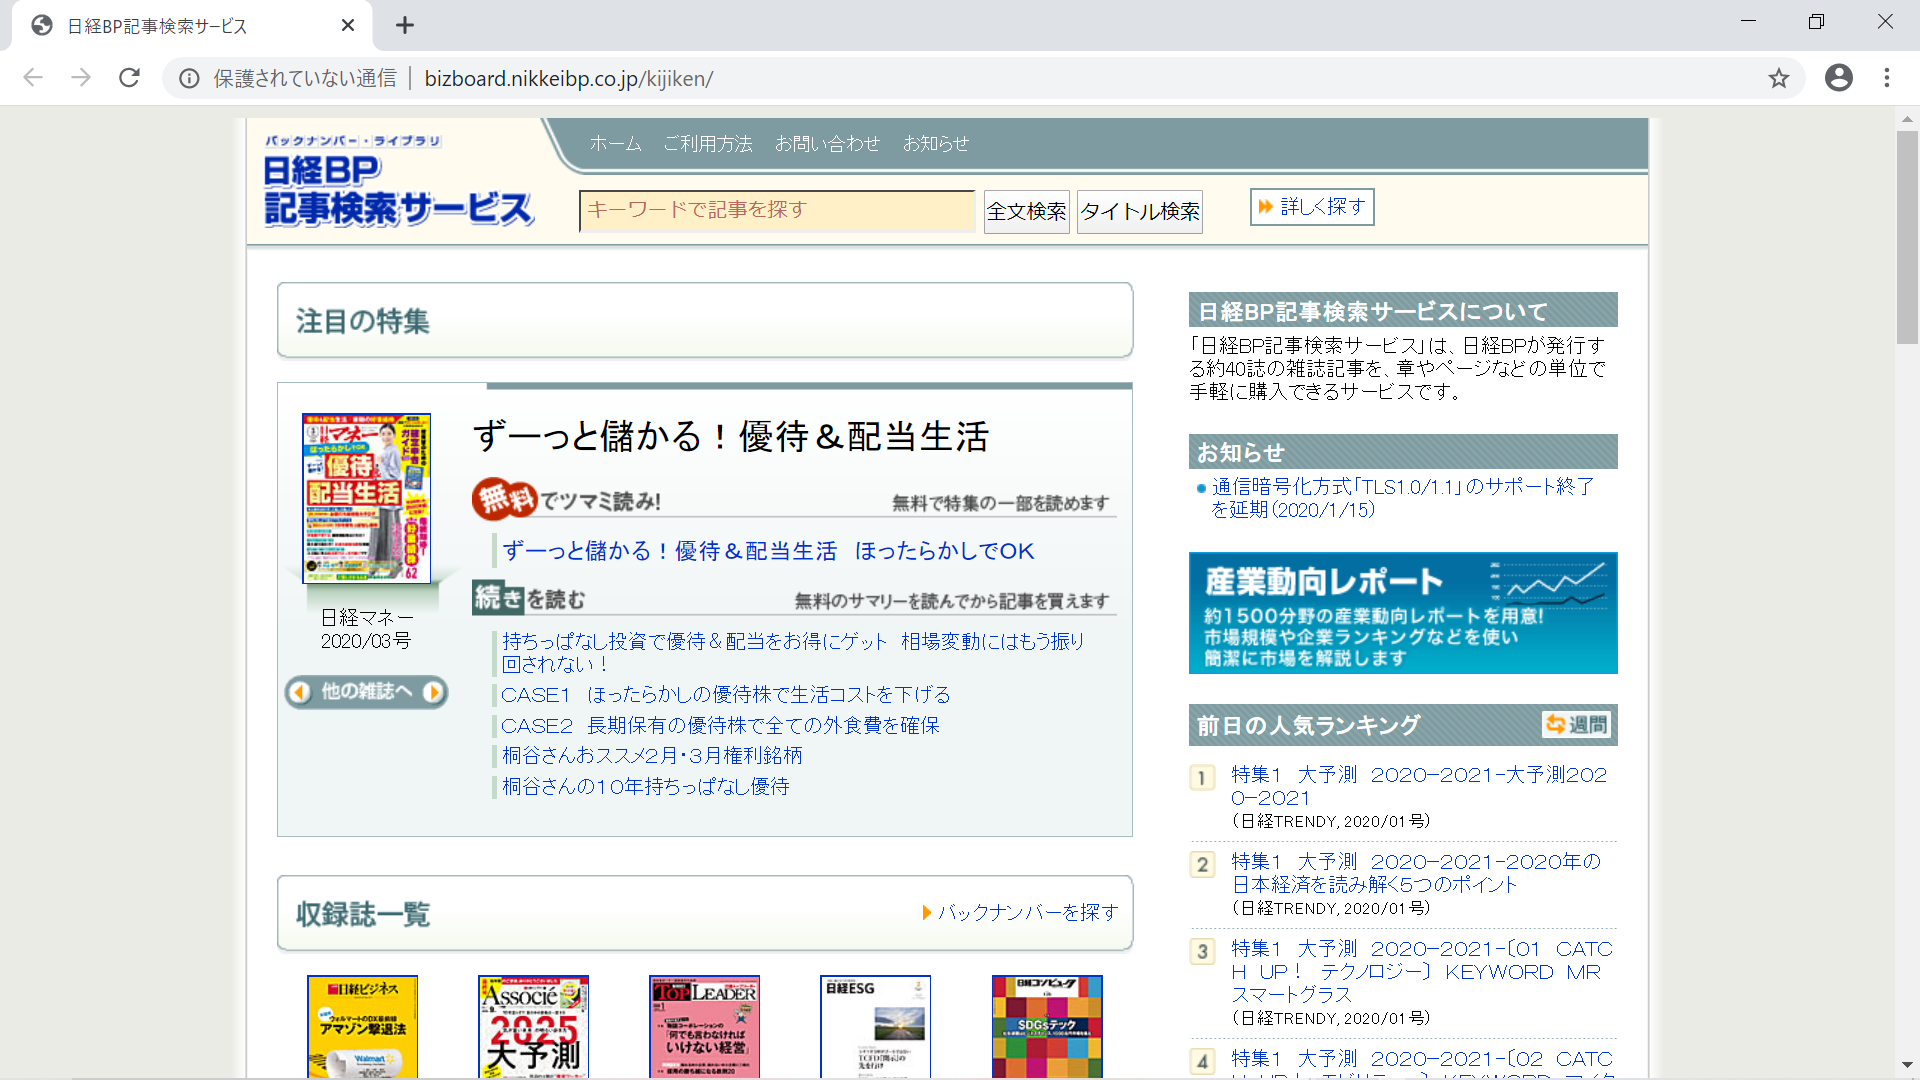Open 桐谷さんおススメ2月・3月権利銘柄 link

[x=652, y=756]
